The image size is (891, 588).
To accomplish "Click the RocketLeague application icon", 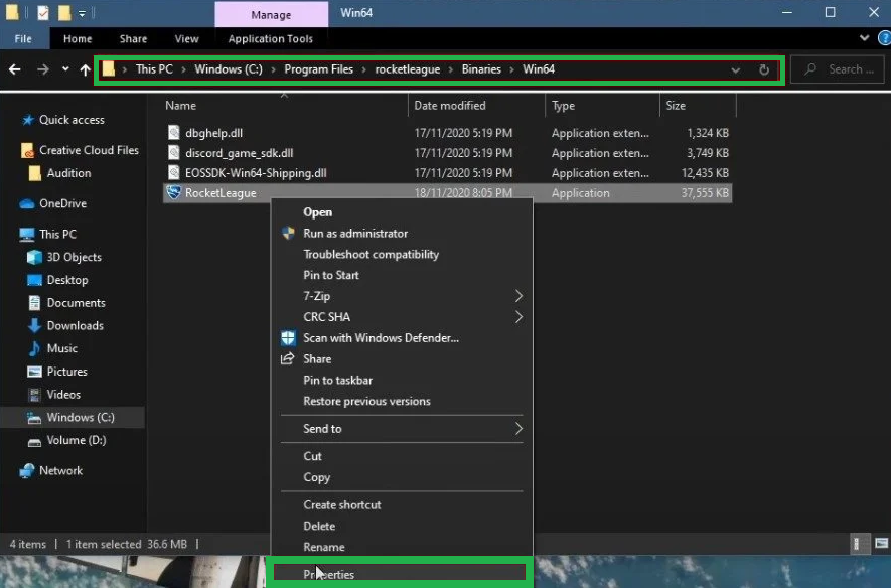I will click(x=174, y=193).
